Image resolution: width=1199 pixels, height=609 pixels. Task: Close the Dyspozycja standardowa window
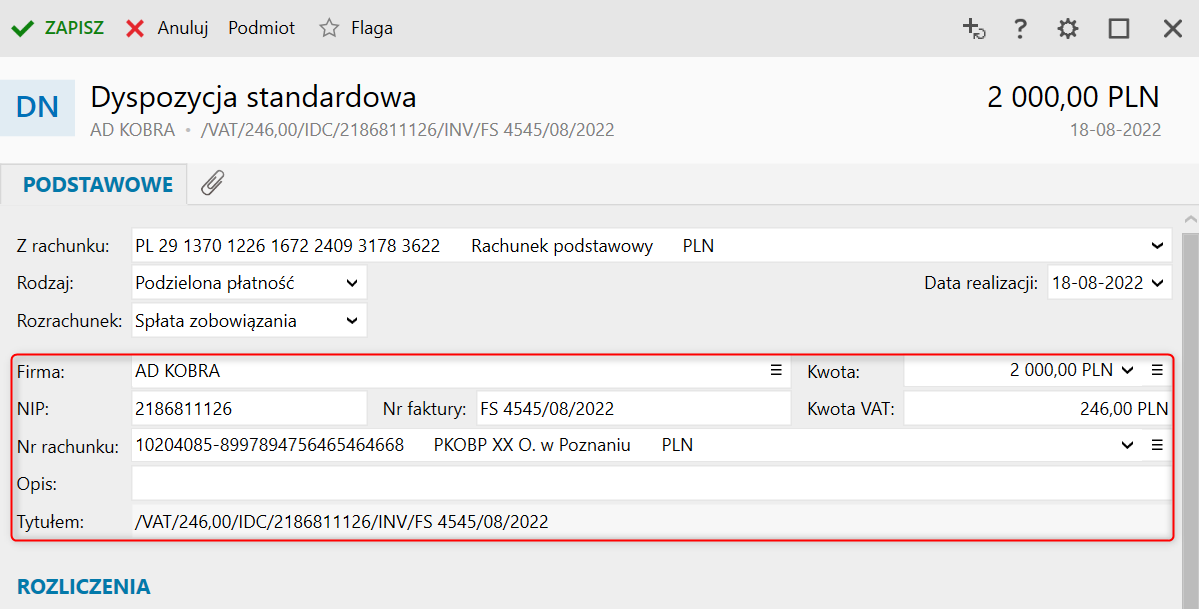pos(1172,29)
